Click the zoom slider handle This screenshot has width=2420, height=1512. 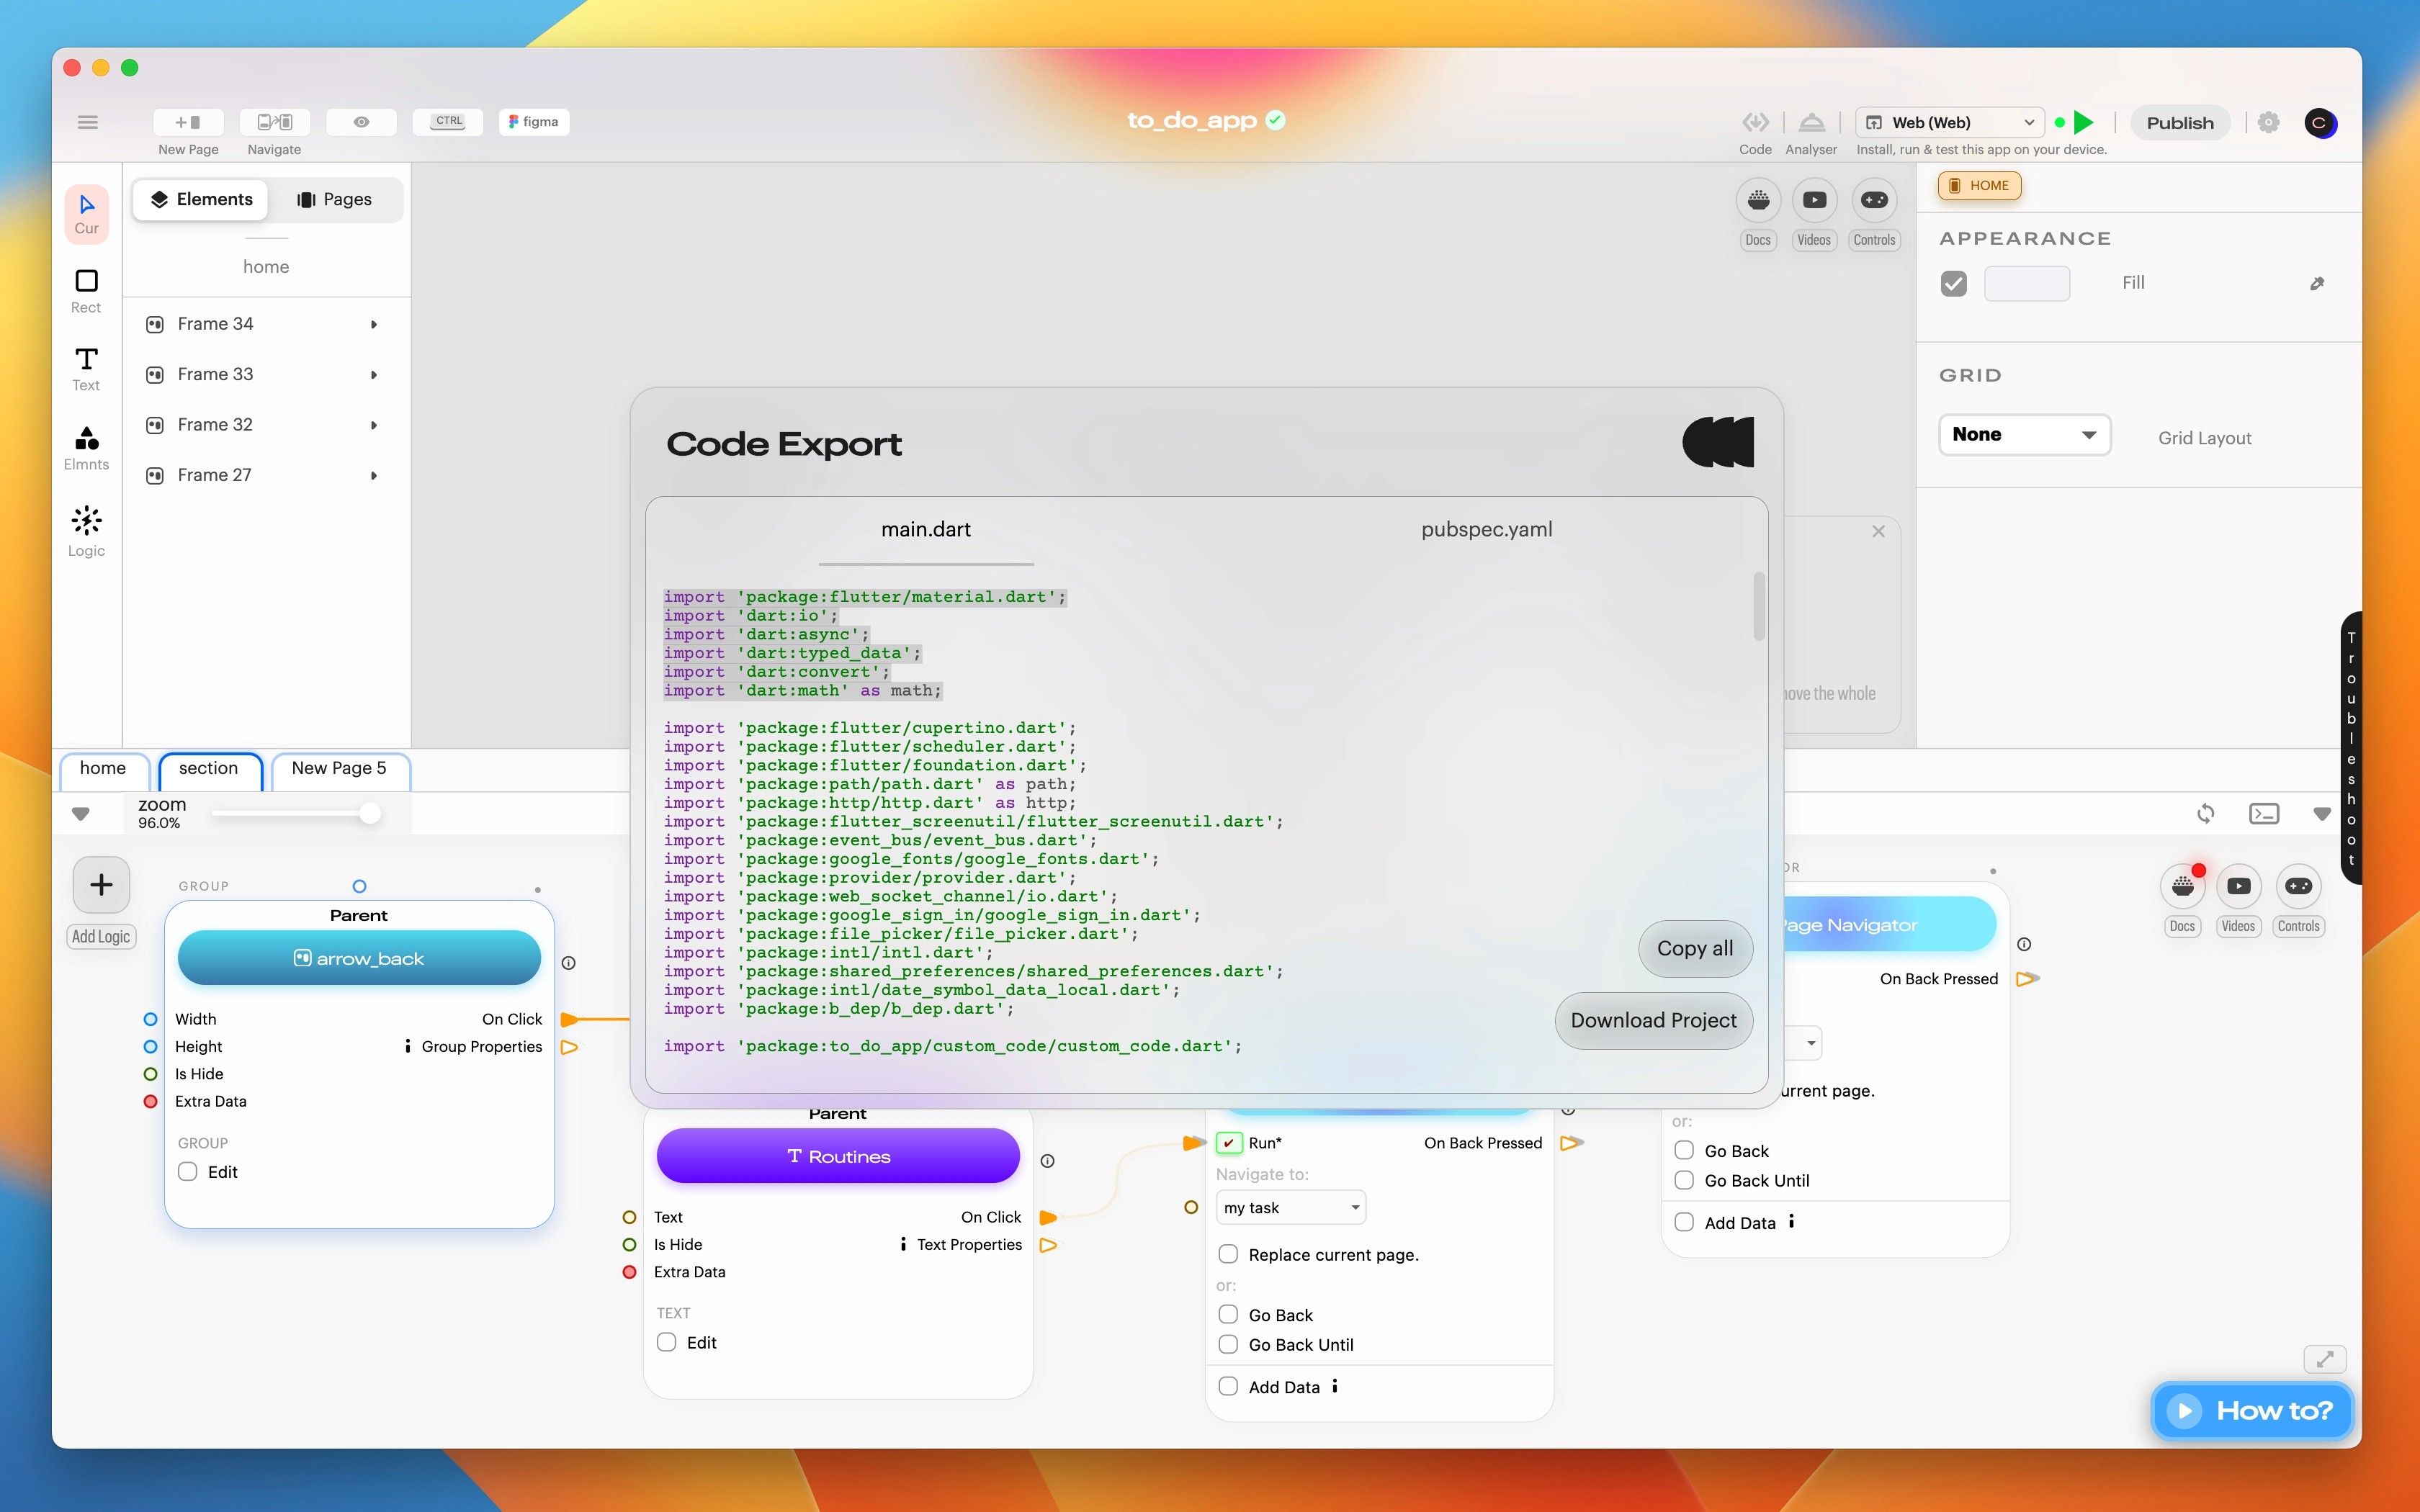[370, 814]
